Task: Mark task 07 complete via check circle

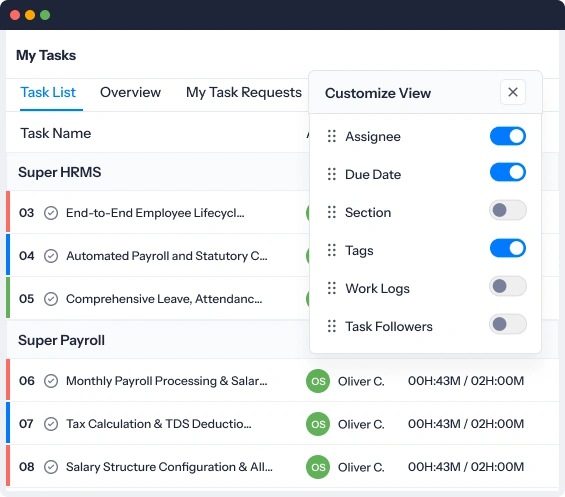Action: click(x=51, y=424)
